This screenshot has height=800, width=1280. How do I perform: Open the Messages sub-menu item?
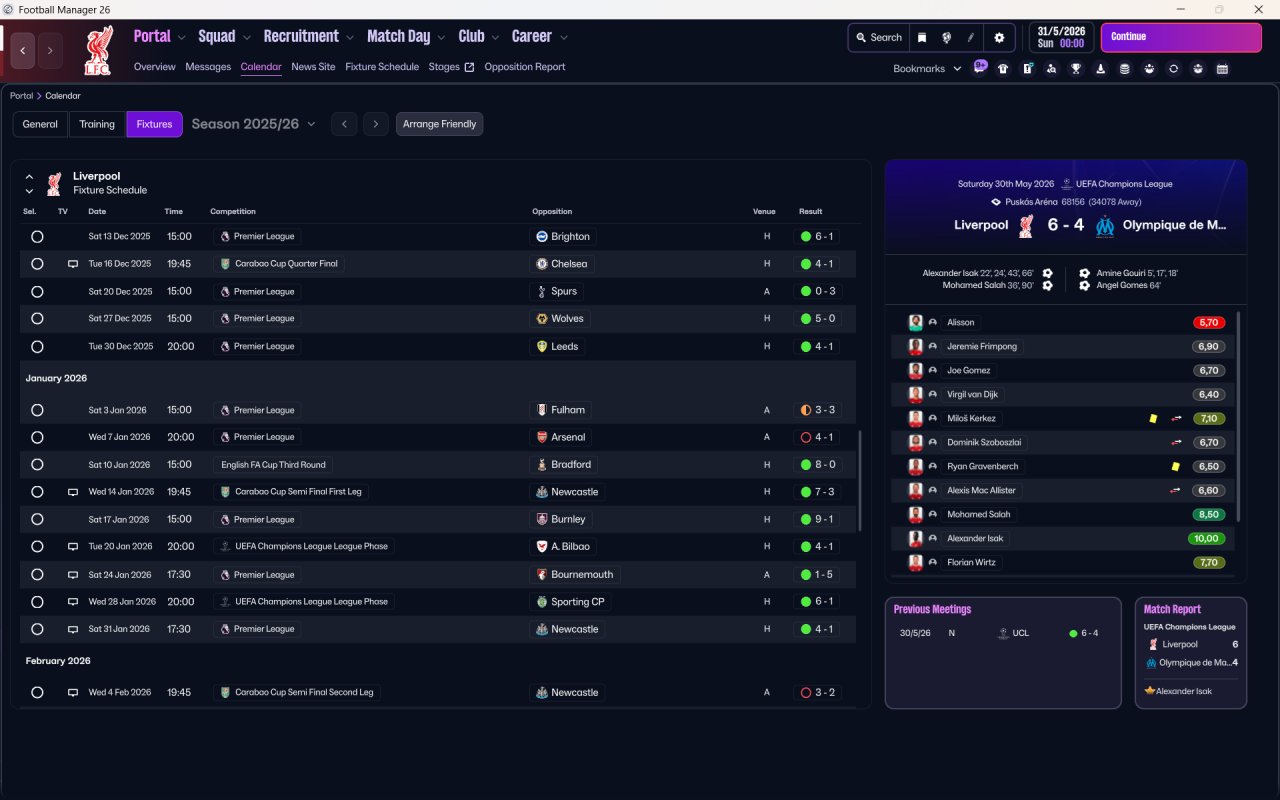click(208, 67)
